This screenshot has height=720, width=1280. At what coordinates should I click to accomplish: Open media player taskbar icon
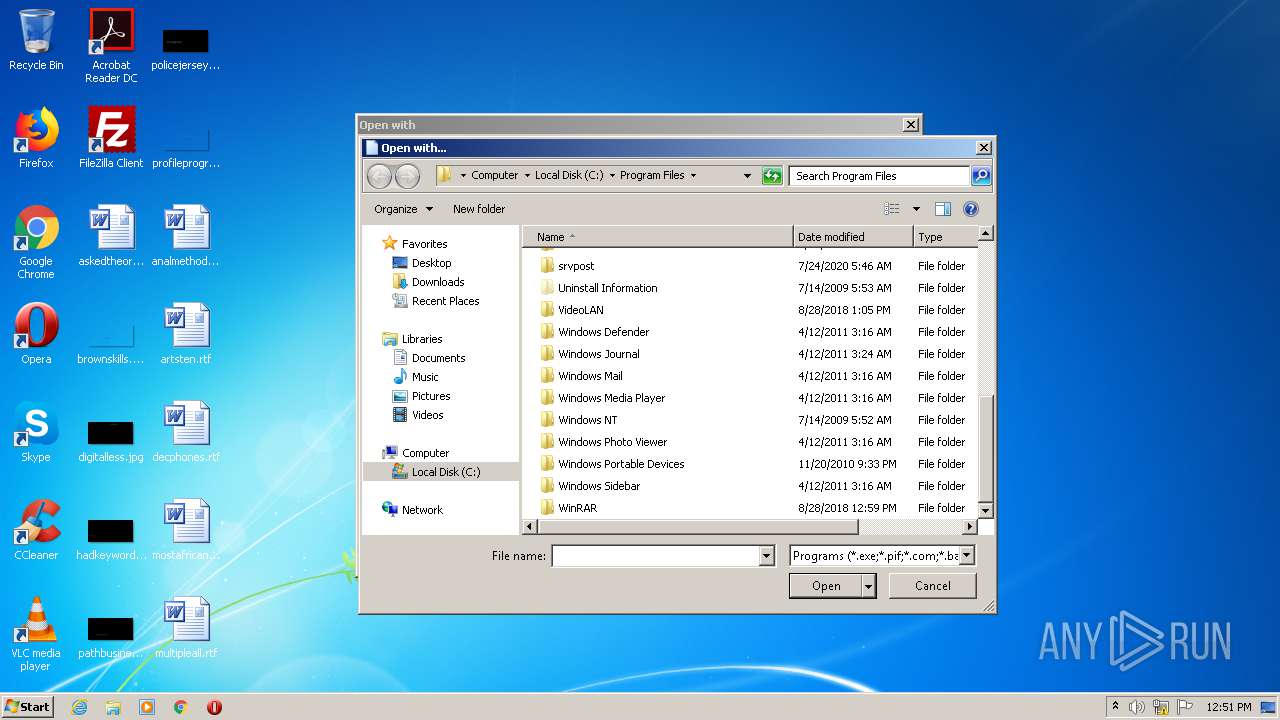[147, 707]
